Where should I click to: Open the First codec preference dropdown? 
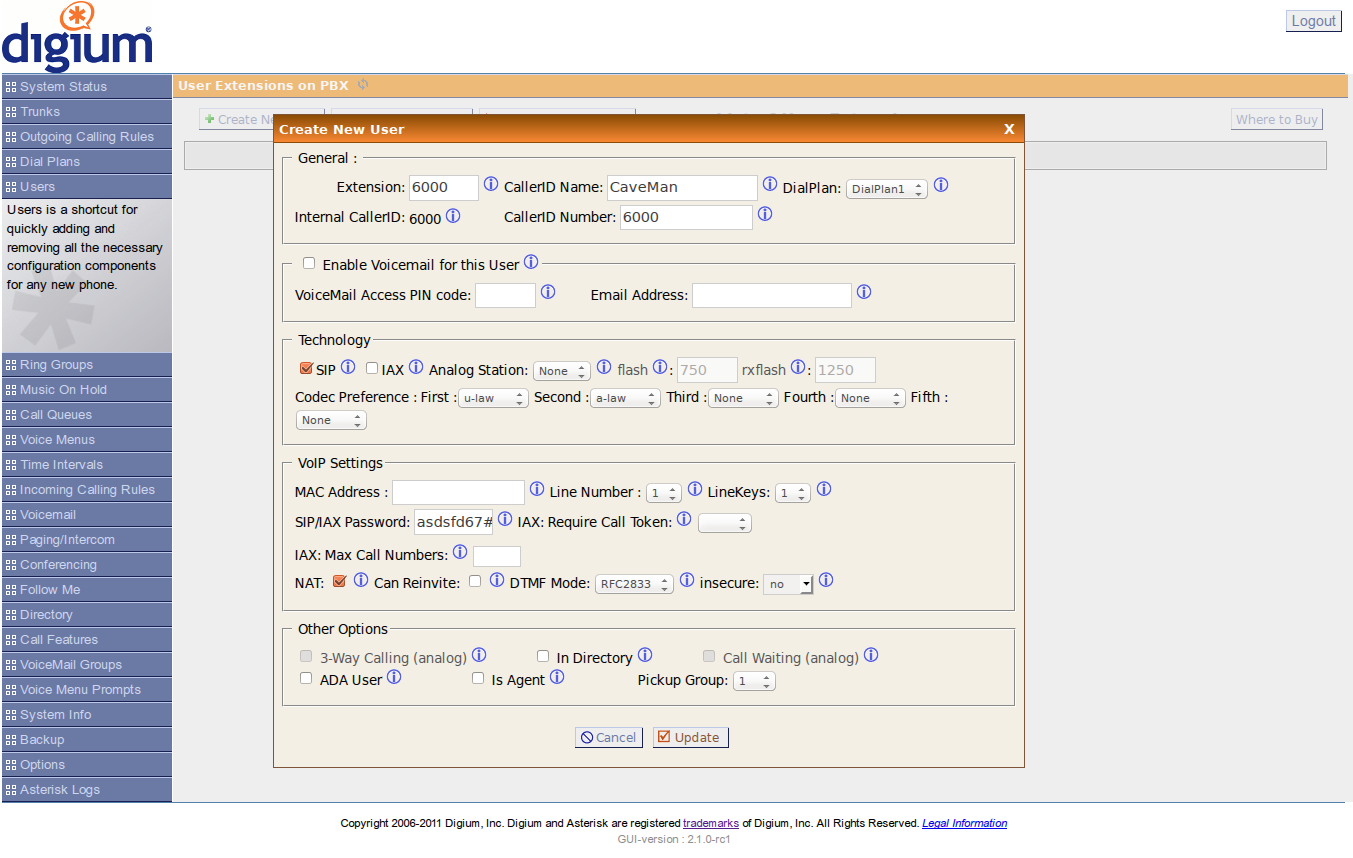tap(493, 398)
